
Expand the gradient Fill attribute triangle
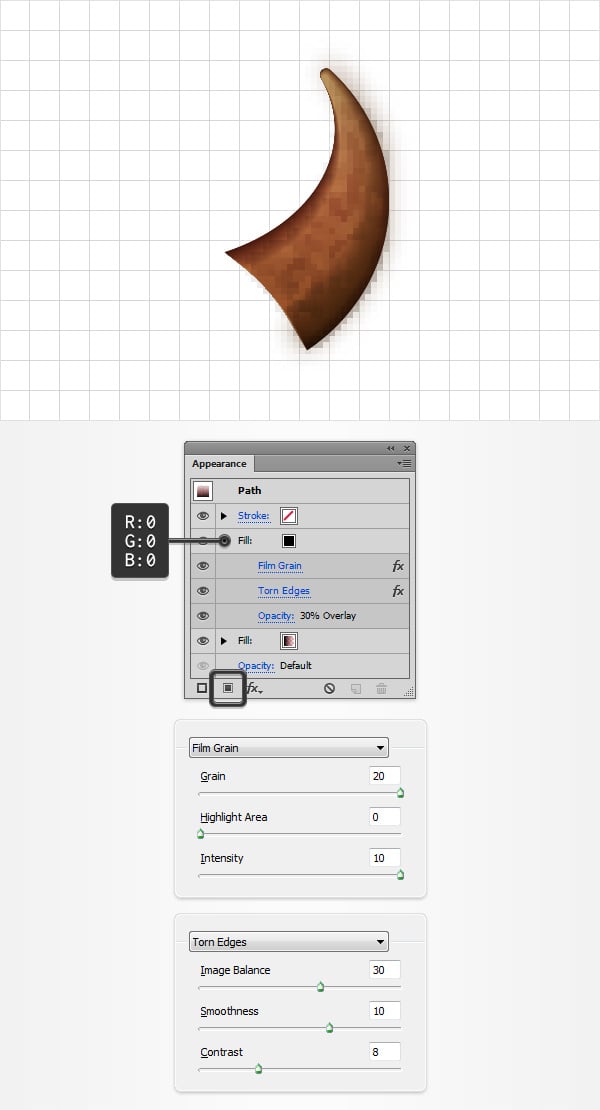coord(224,641)
